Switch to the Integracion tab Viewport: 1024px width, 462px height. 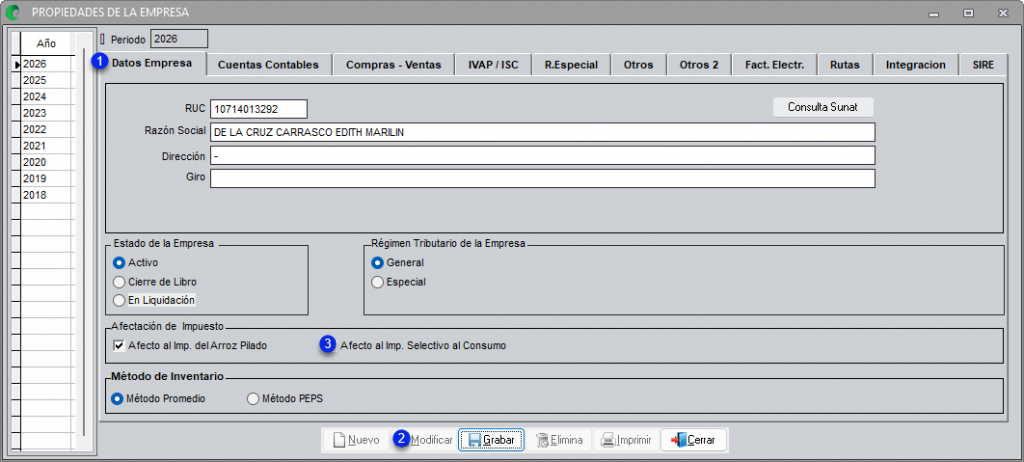(x=916, y=65)
